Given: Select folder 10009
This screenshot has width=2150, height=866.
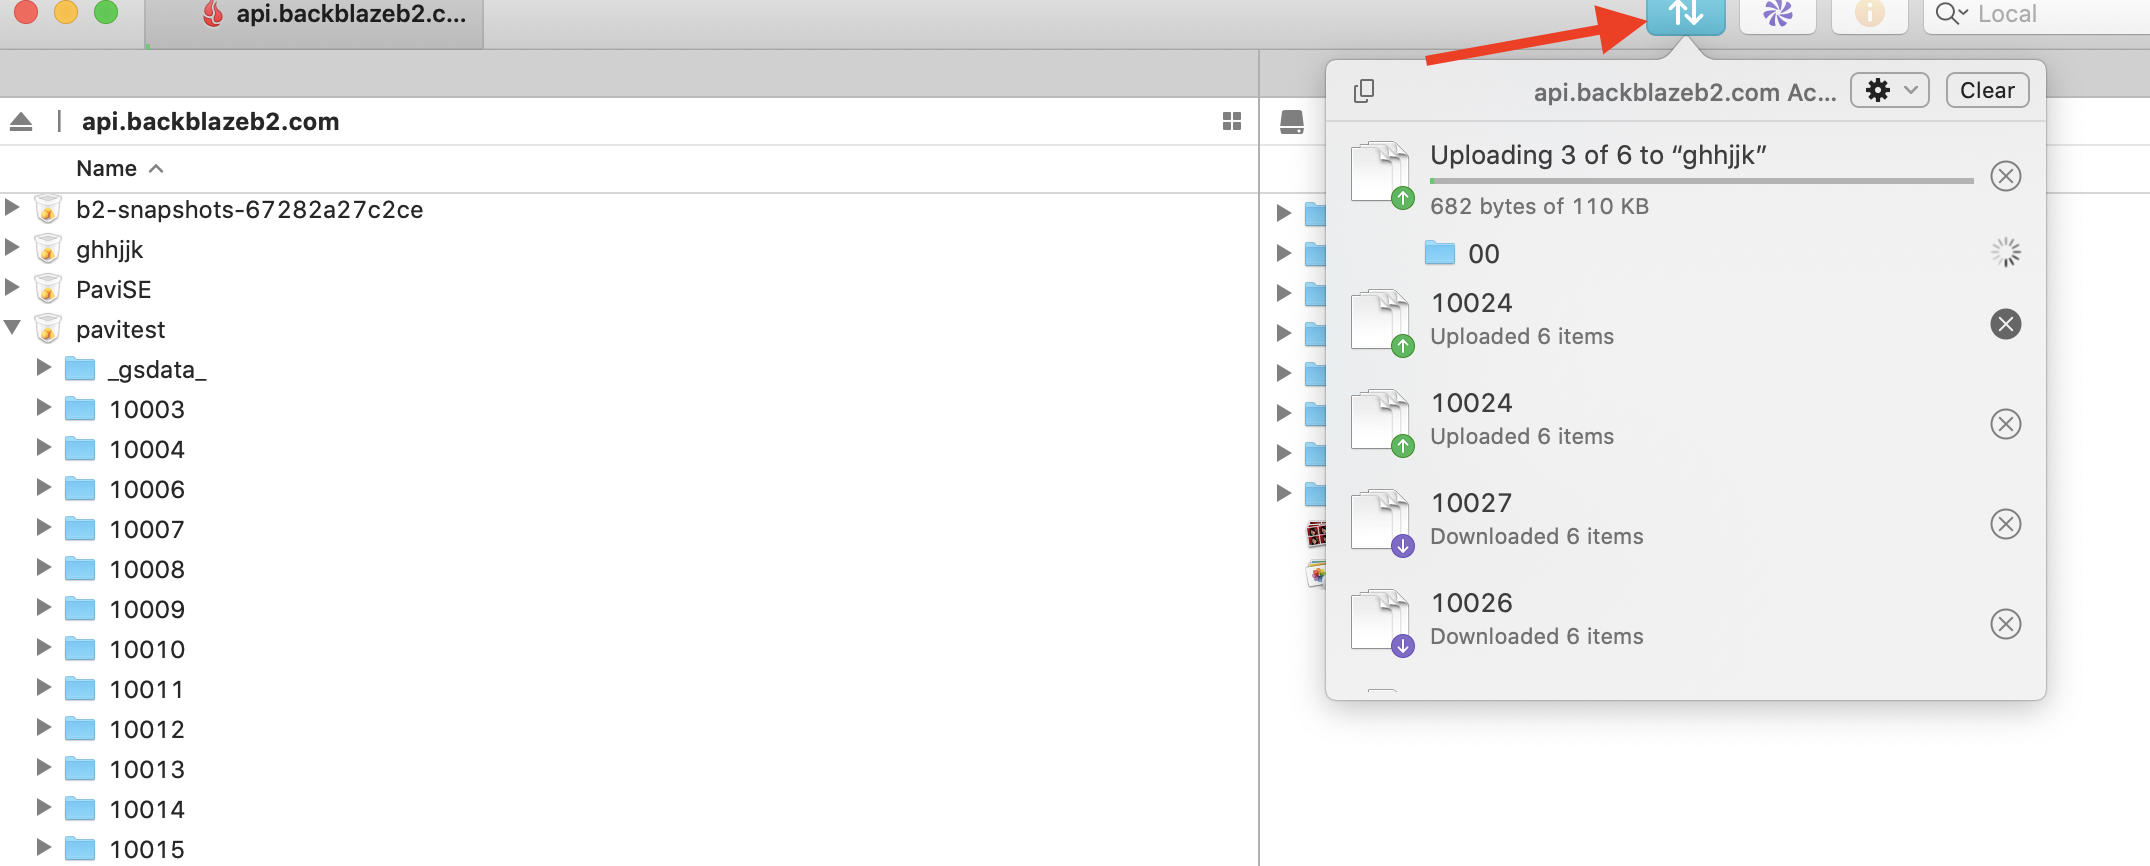Looking at the screenshot, I should point(147,609).
